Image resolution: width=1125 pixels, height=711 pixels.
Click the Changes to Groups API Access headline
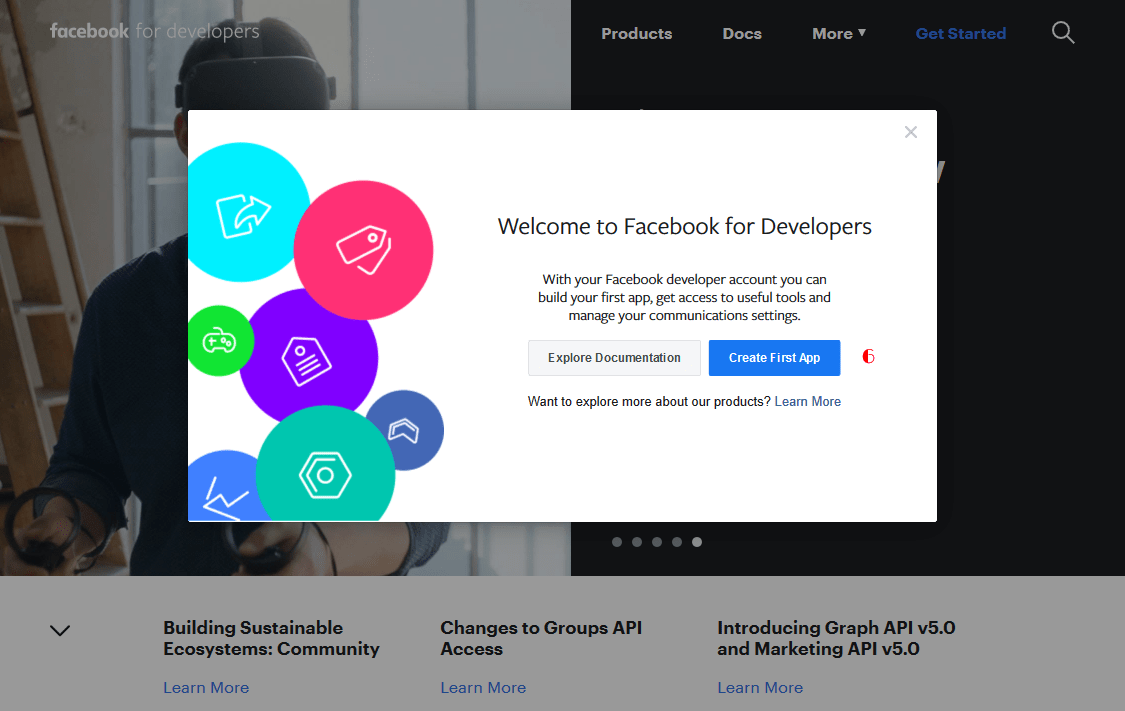pos(541,638)
